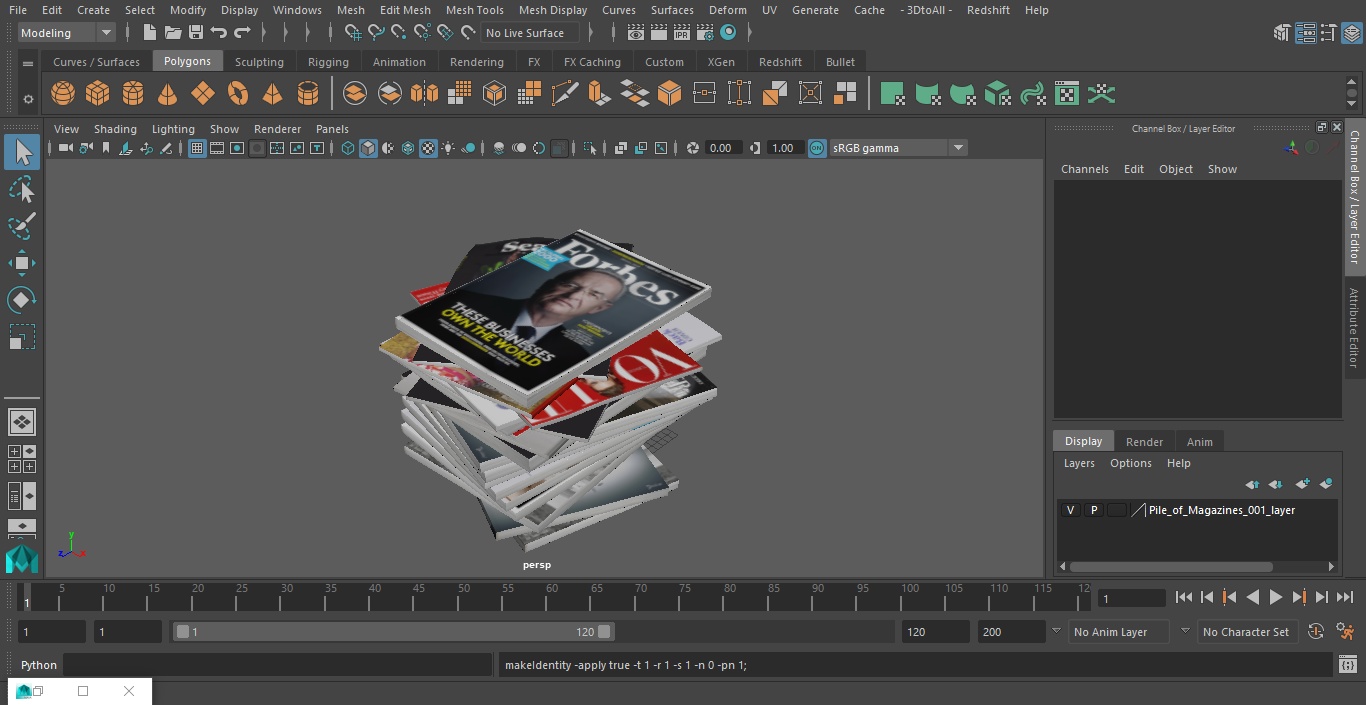This screenshot has width=1366, height=705.
Task: Click Play forwards button
Action: 1276,597
